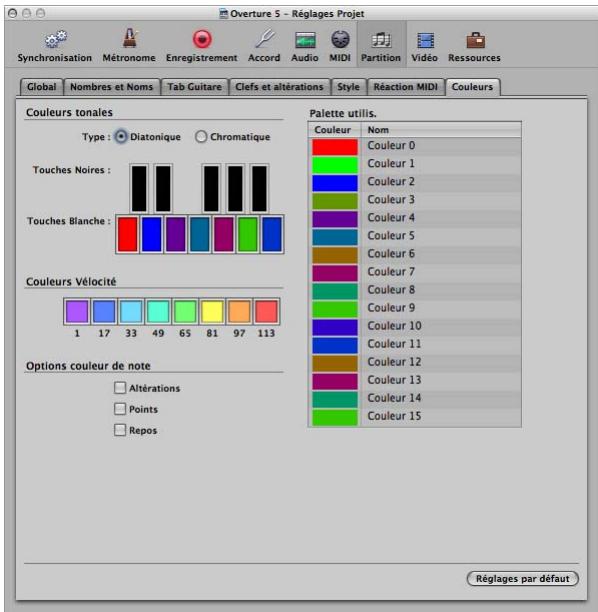The image size is (598, 612).
Task: Select the Couleurs tab
Action: pyautogui.click(x=472, y=87)
